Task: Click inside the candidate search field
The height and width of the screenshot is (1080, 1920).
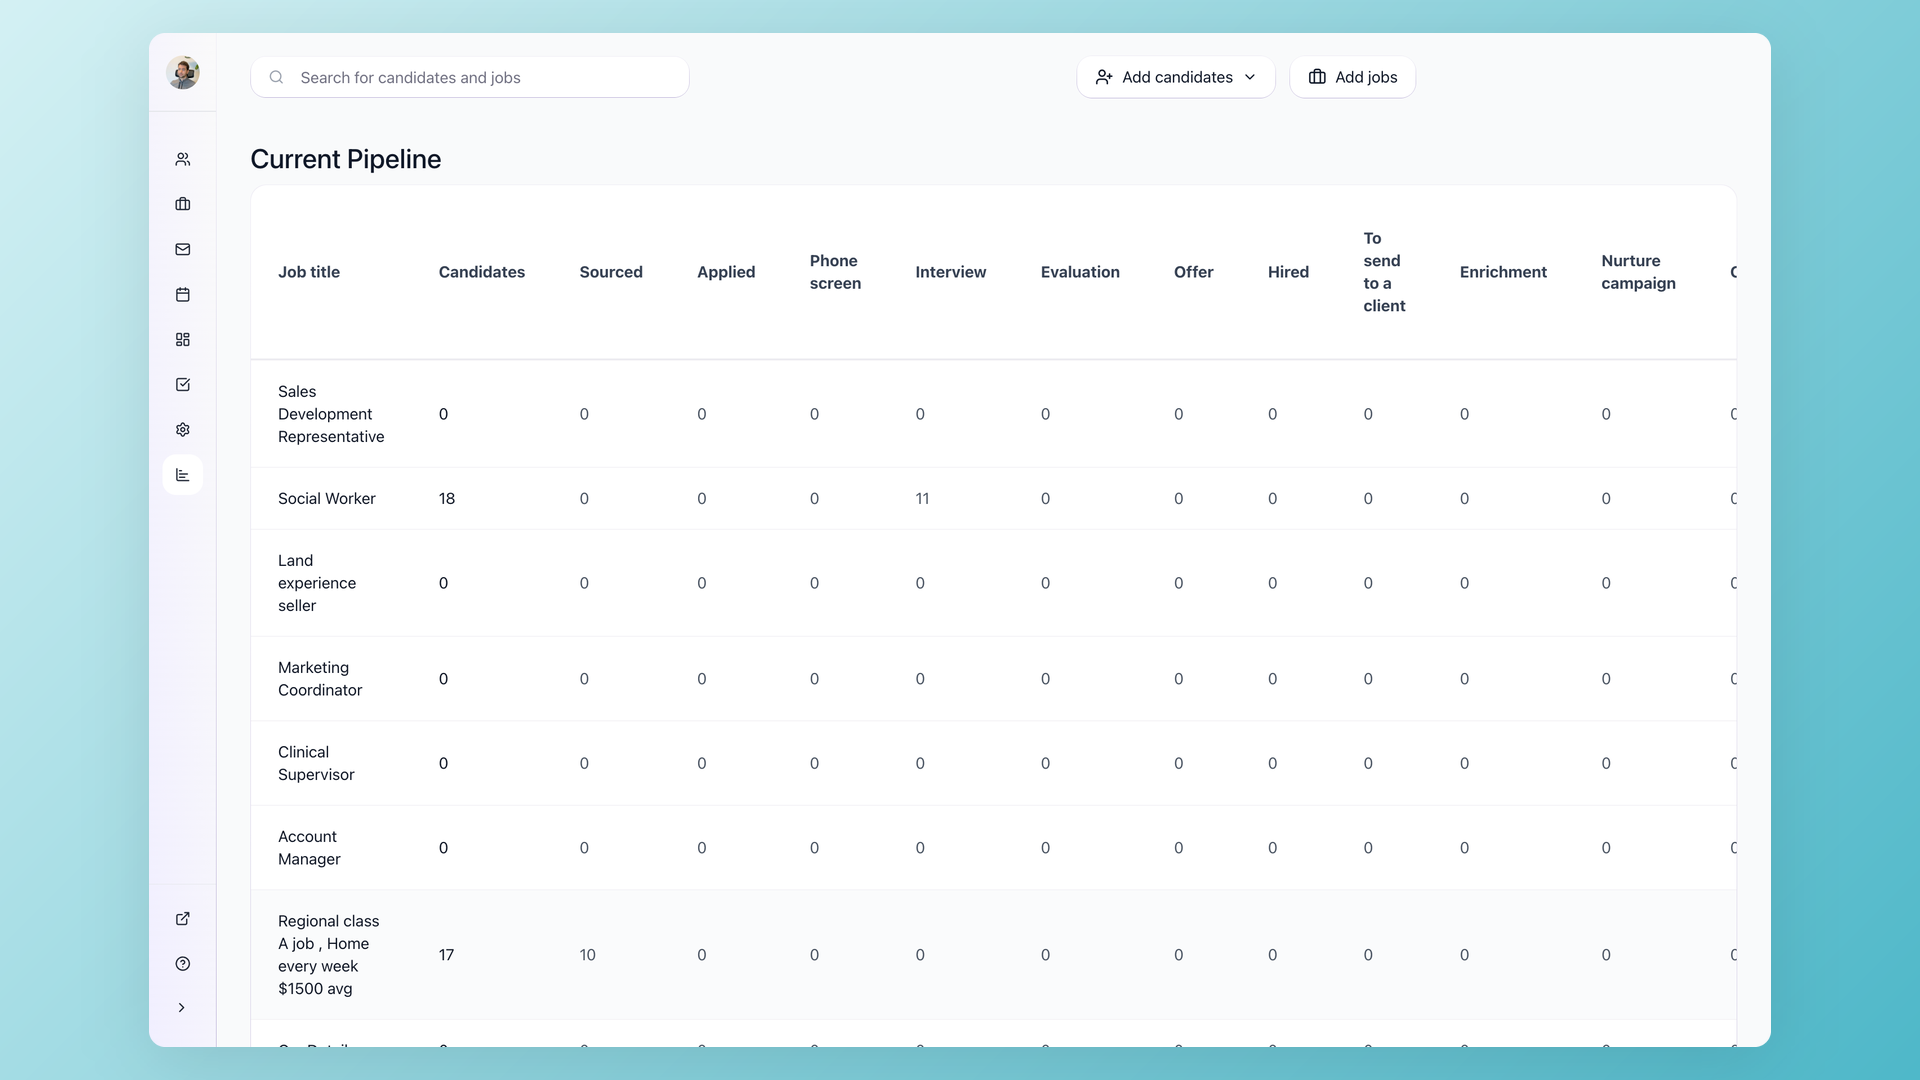Action: pos(470,77)
